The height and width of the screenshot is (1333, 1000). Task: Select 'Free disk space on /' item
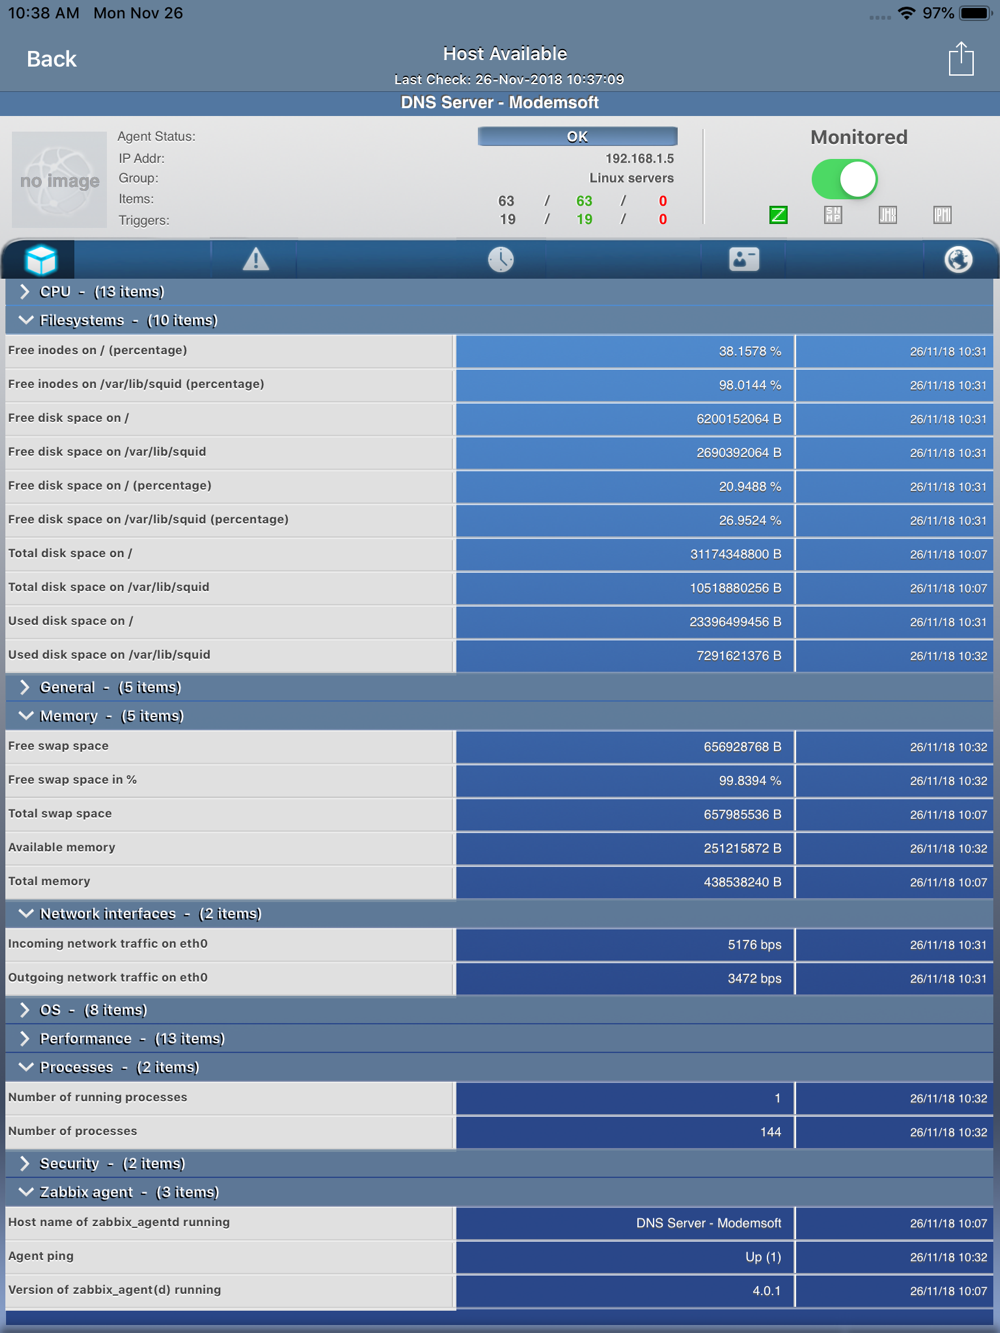click(x=500, y=419)
